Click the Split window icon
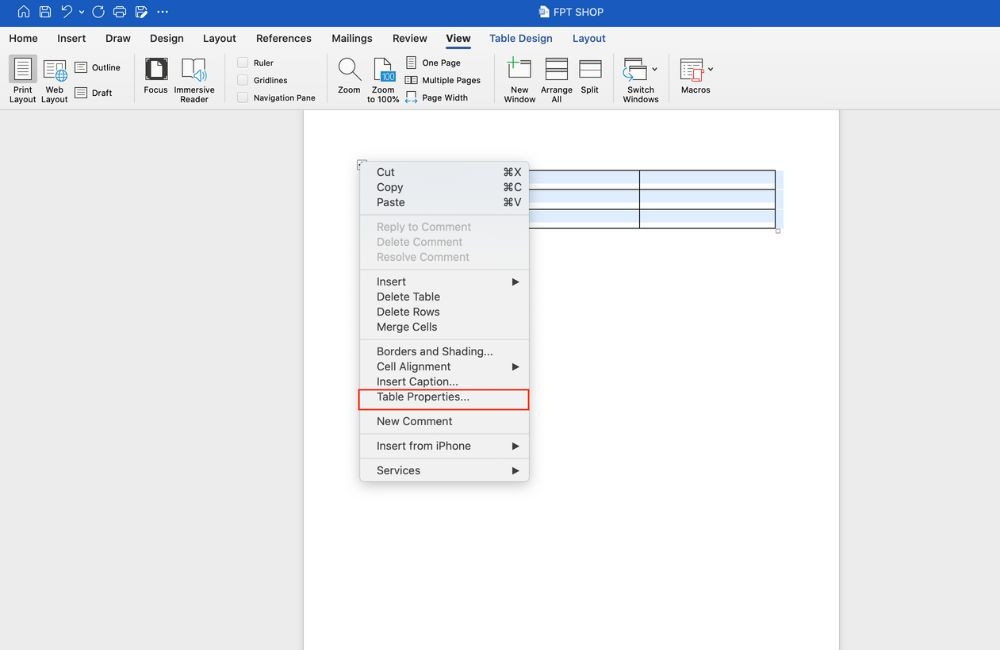 (590, 70)
